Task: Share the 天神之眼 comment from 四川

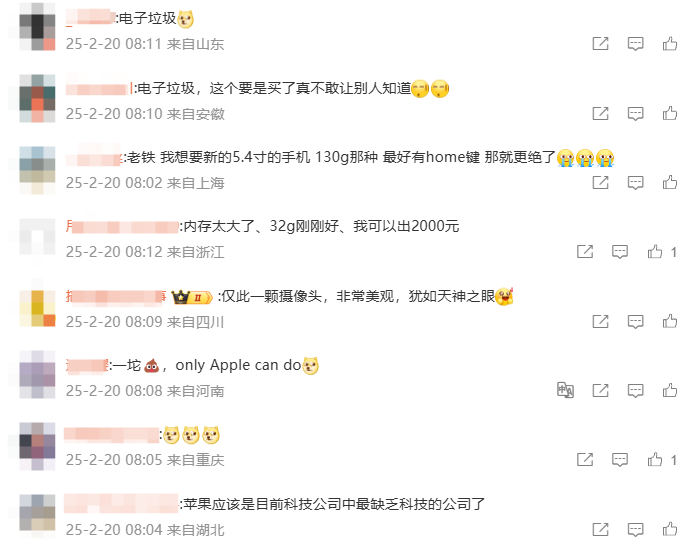Action: (601, 321)
